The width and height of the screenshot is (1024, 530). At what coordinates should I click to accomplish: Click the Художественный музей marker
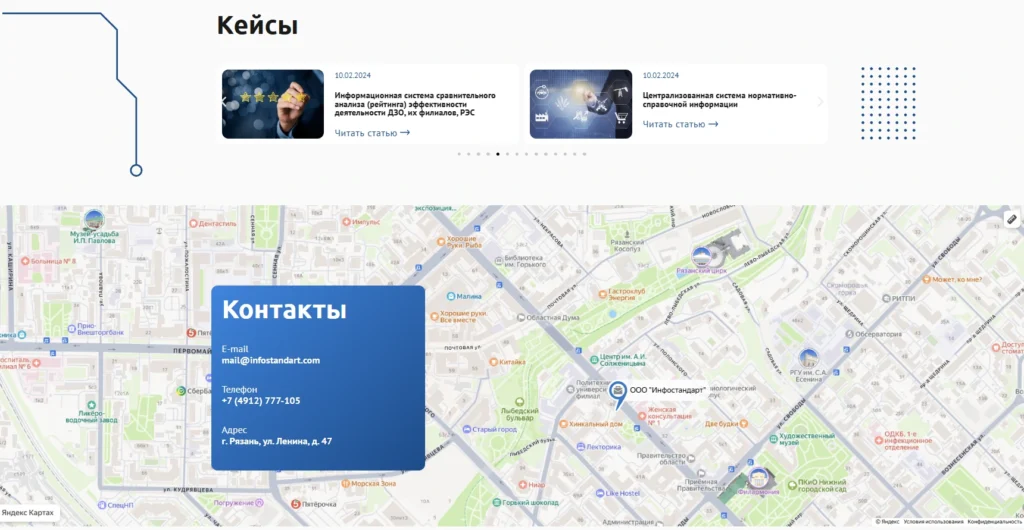pos(773,439)
